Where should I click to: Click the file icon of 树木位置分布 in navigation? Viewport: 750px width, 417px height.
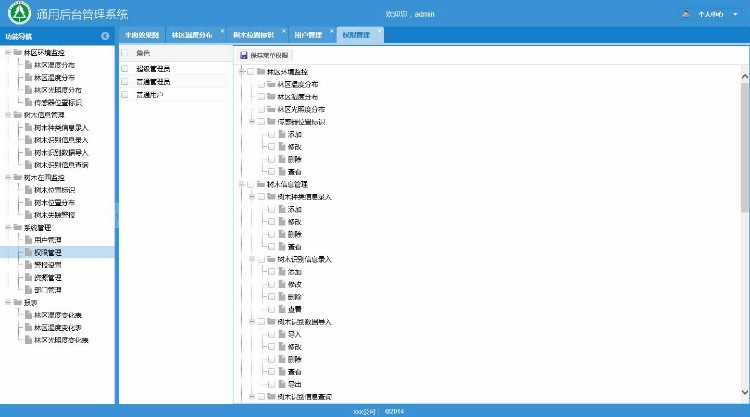(x=28, y=202)
